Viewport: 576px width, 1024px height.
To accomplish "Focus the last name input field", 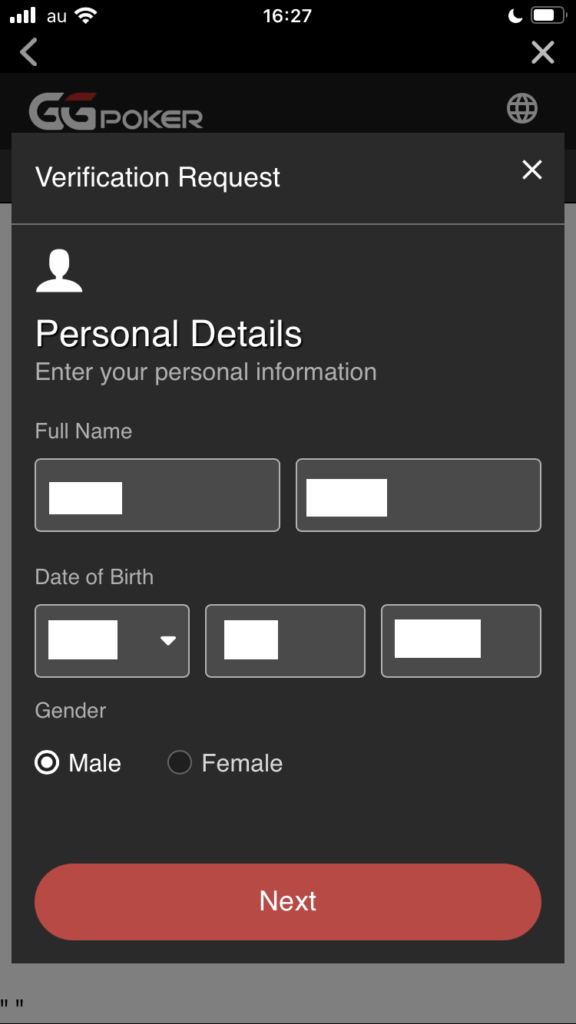I will tap(419, 495).
